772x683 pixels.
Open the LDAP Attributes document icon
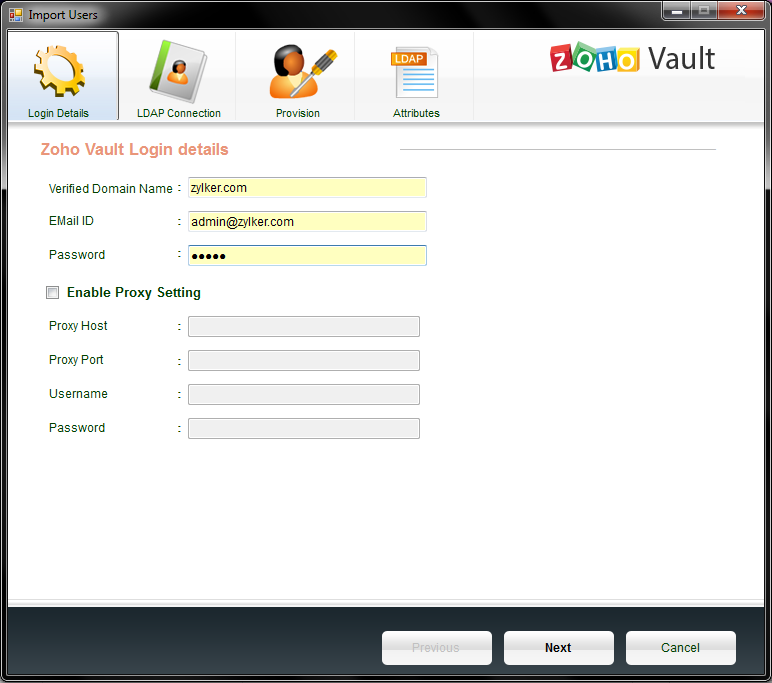[x=414, y=73]
